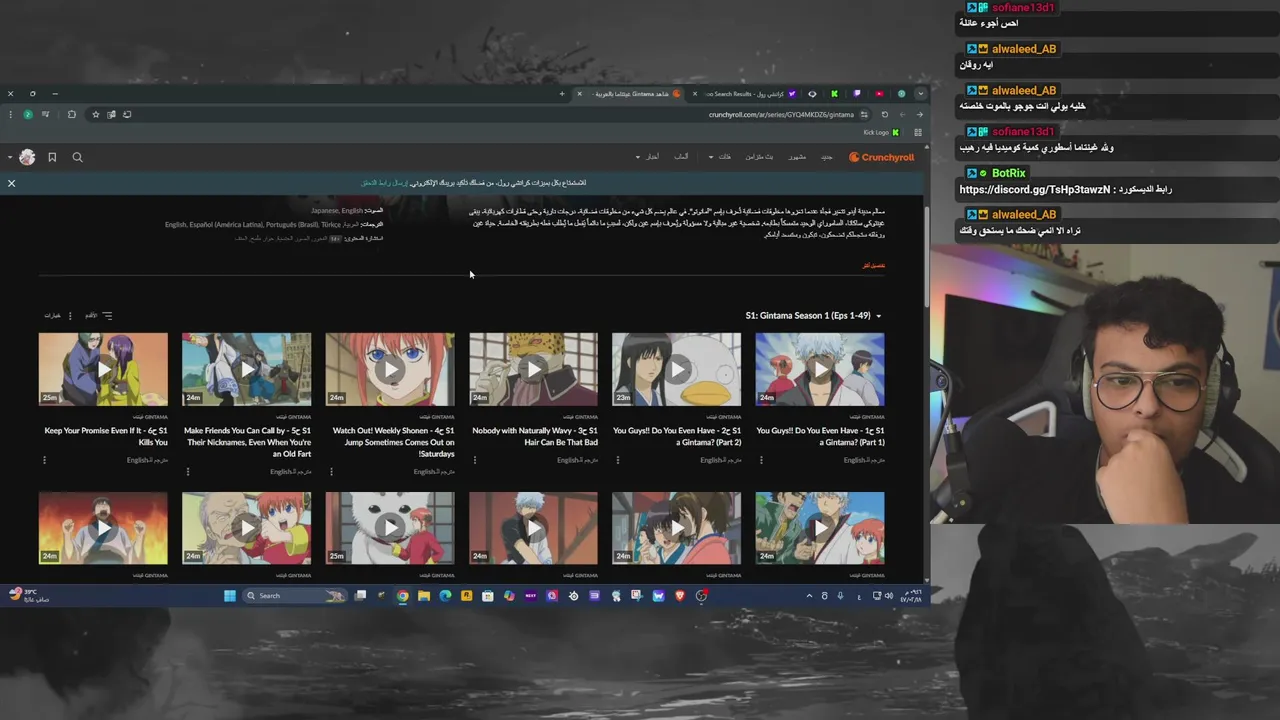The width and height of the screenshot is (1280, 720).
Task: Open kebab menu under Gintama? (Part 2) episode
Action: click(x=617, y=461)
